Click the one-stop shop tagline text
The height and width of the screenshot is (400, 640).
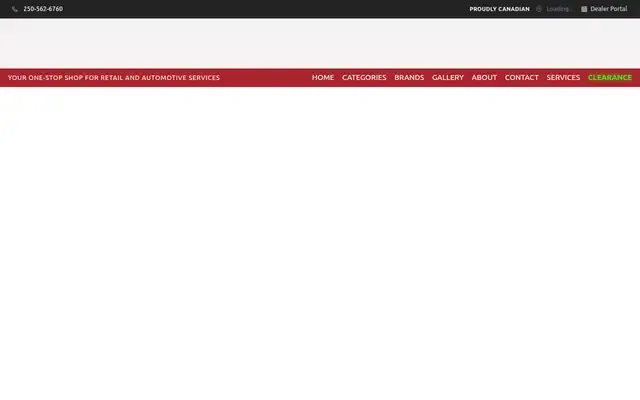(x=113, y=78)
